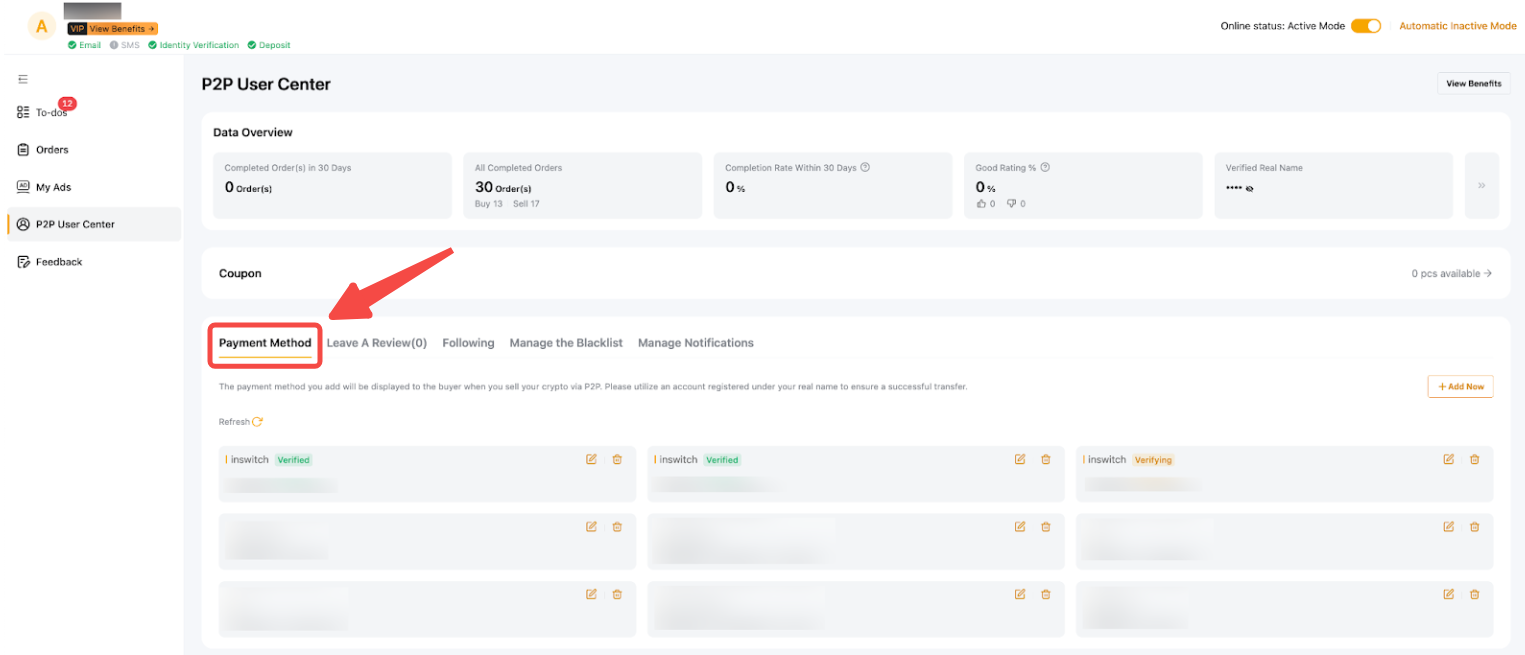Screen dimensions: 1525x655
Task: Open the Manage the Blacklist tab
Action: point(565,343)
